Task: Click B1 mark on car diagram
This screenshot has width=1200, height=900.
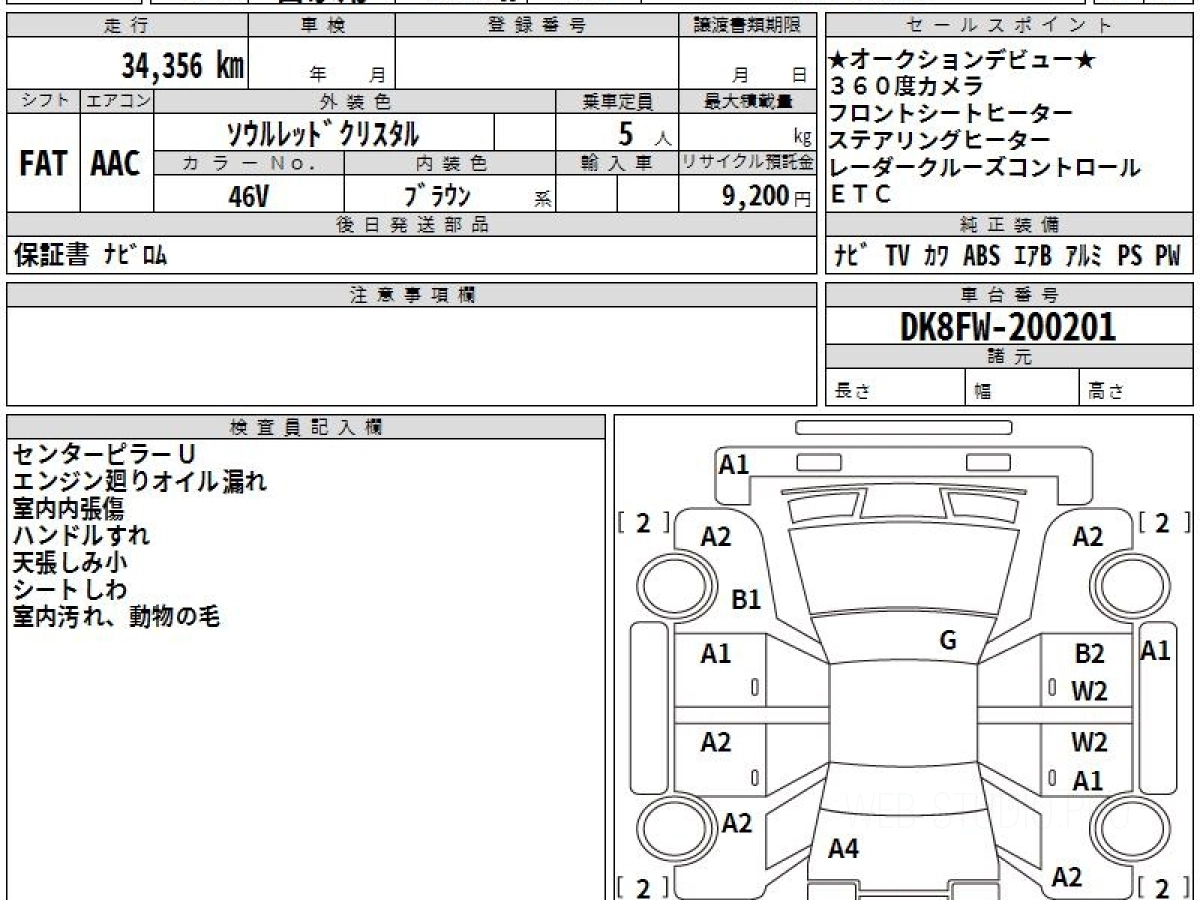Action: pos(746,600)
